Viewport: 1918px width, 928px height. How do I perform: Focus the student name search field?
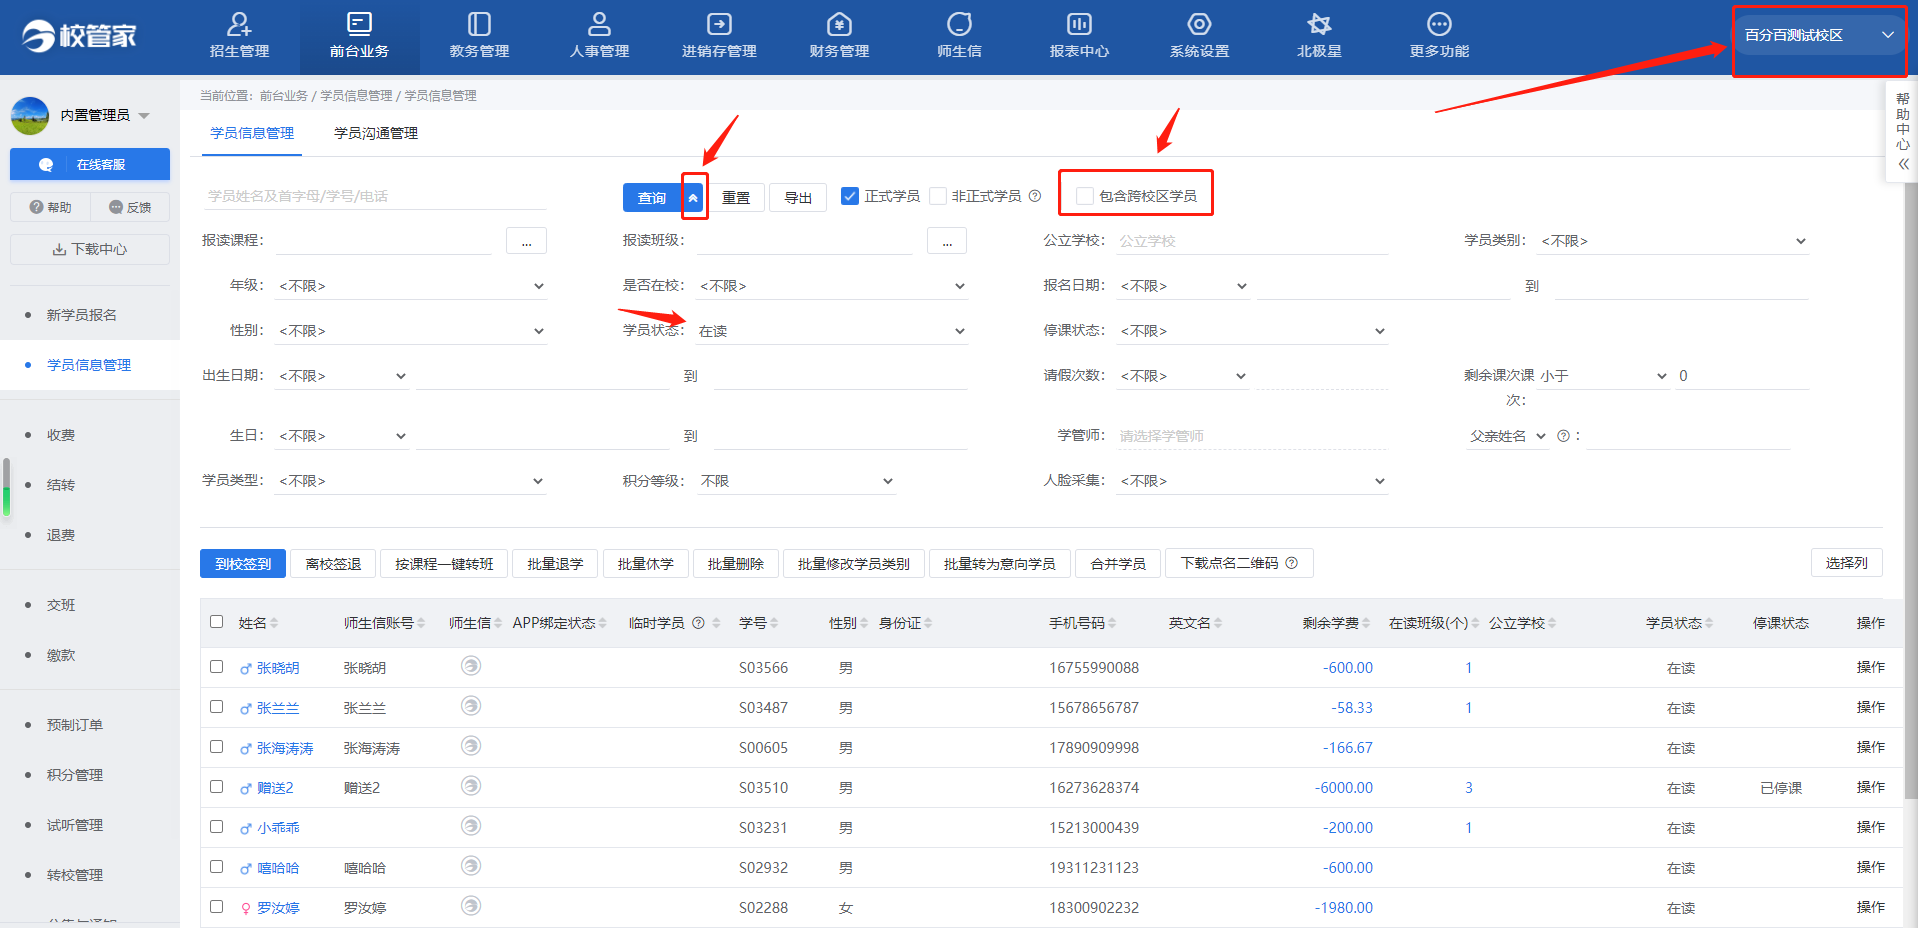[x=374, y=196]
